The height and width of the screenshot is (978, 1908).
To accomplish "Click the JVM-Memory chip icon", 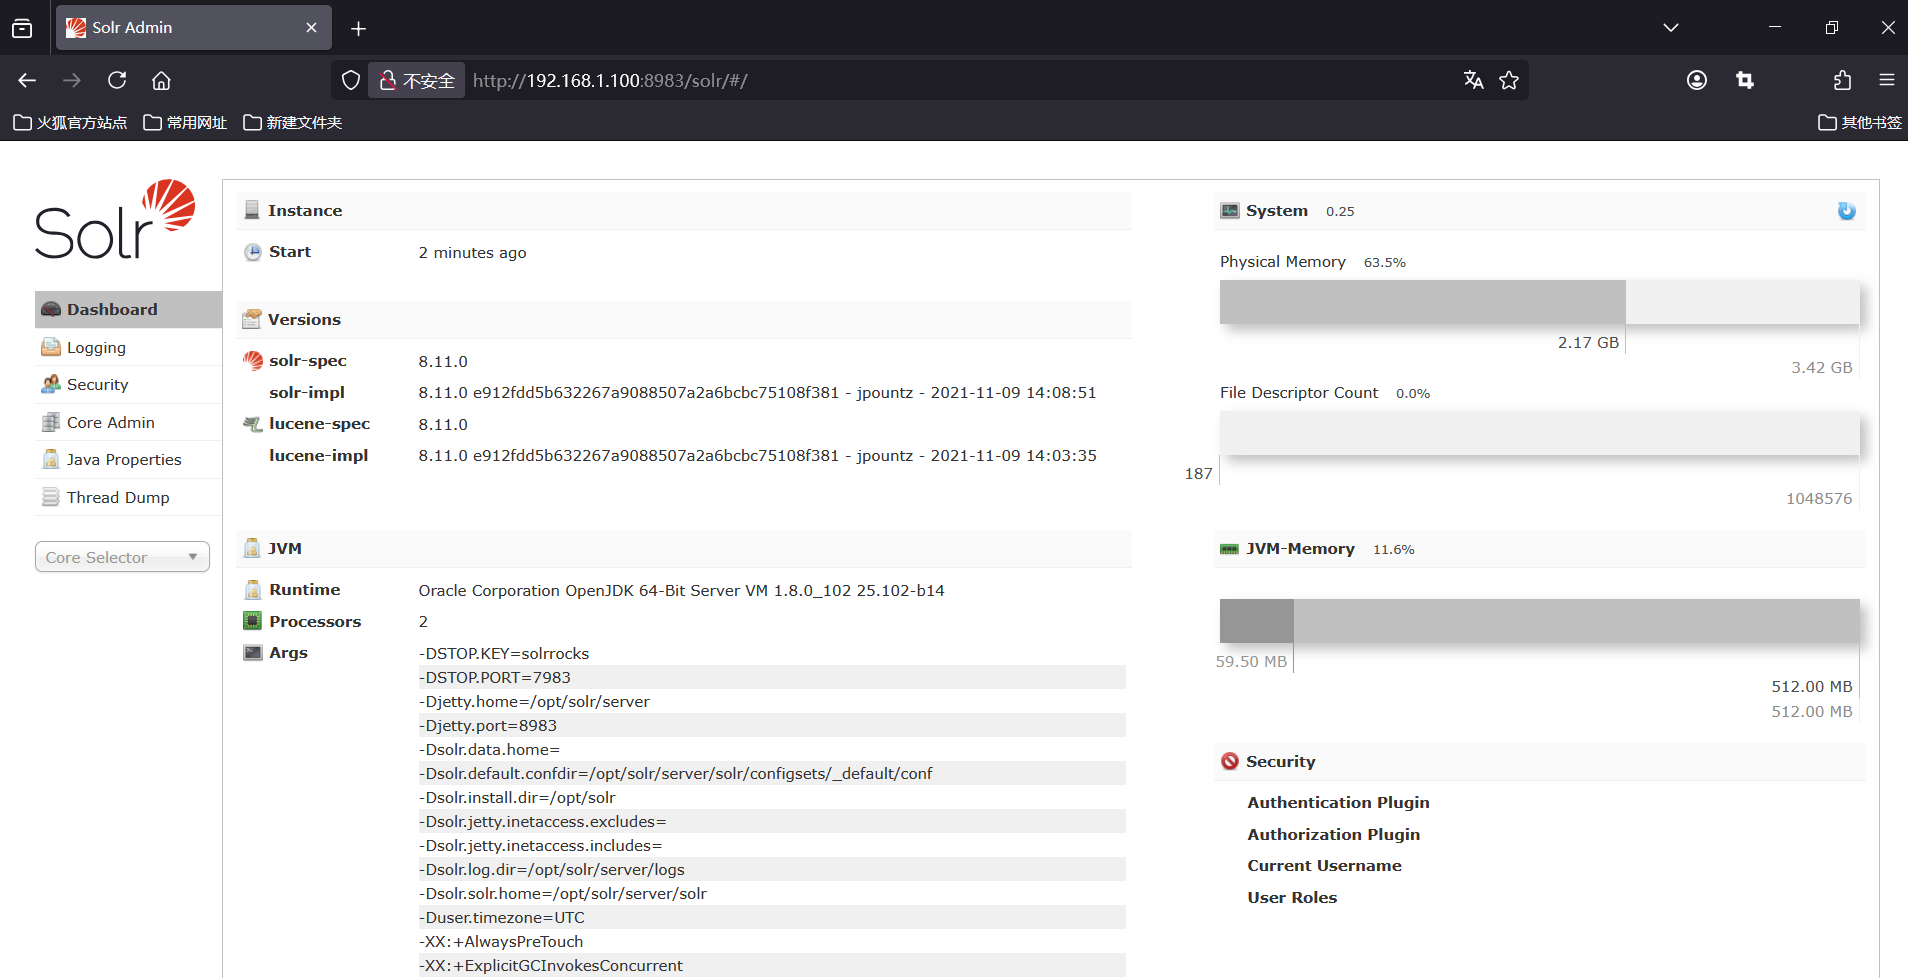I will tap(1230, 549).
